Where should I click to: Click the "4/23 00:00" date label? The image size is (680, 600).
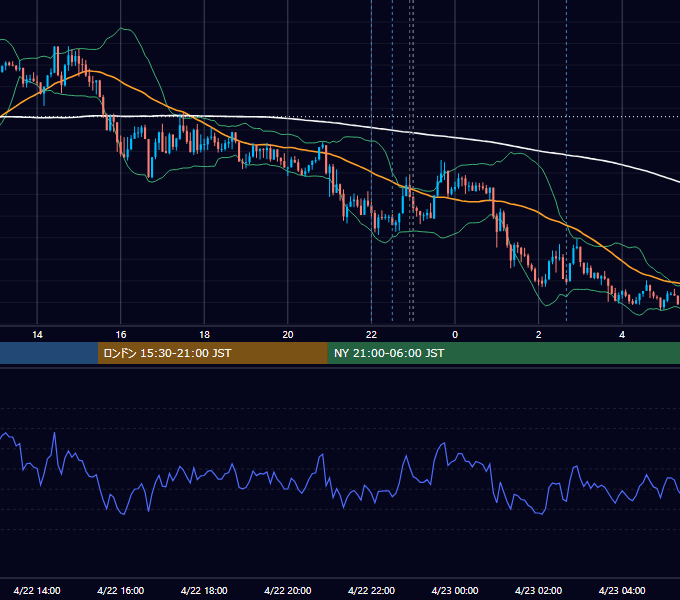(x=455, y=590)
